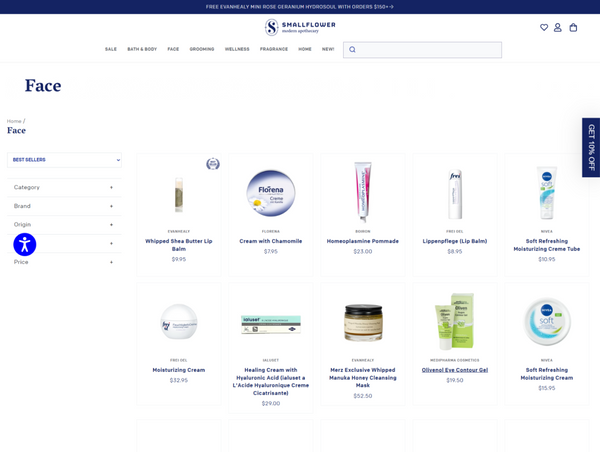Open the Sale menu

pos(111,49)
